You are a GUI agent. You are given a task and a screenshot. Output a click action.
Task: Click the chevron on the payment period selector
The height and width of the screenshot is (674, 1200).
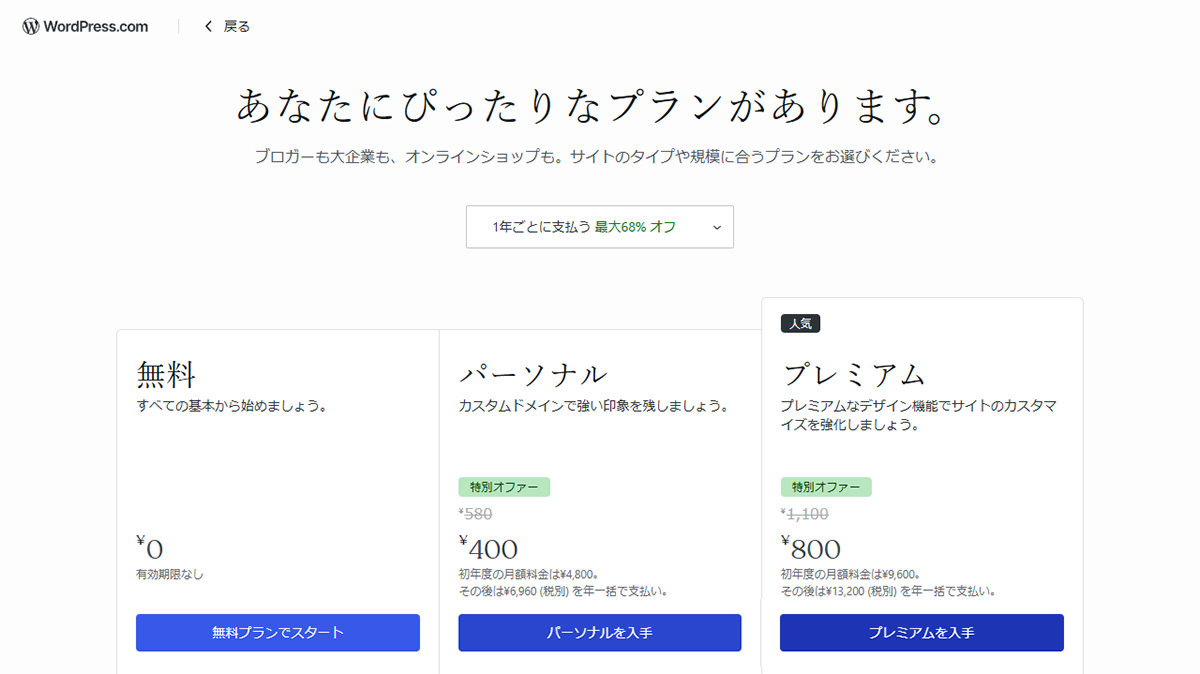coord(717,227)
